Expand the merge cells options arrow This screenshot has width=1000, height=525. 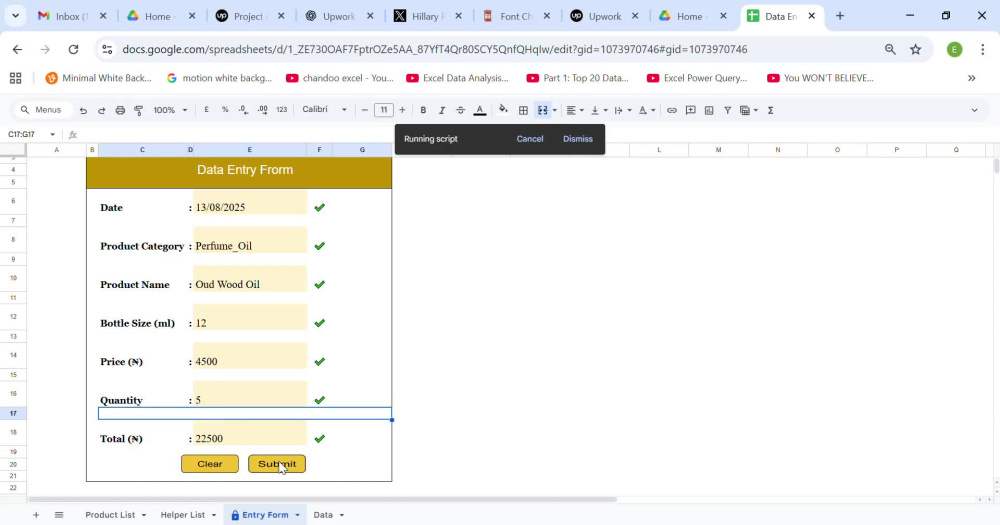point(554,110)
